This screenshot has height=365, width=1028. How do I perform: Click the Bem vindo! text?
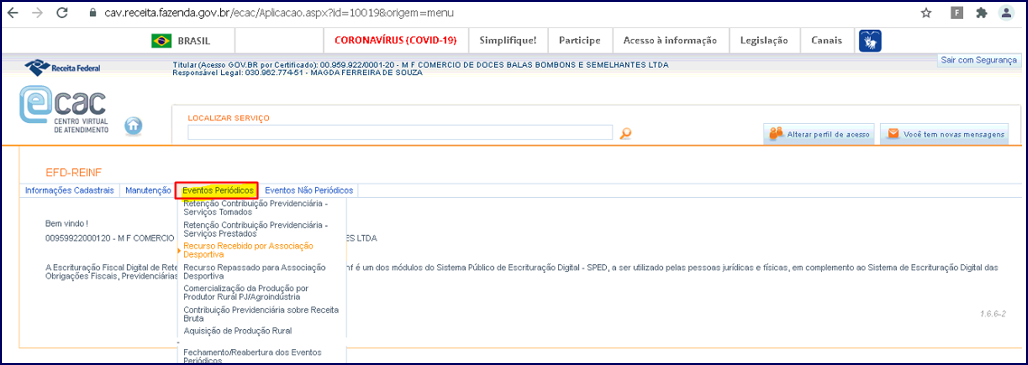[x=67, y=224]
